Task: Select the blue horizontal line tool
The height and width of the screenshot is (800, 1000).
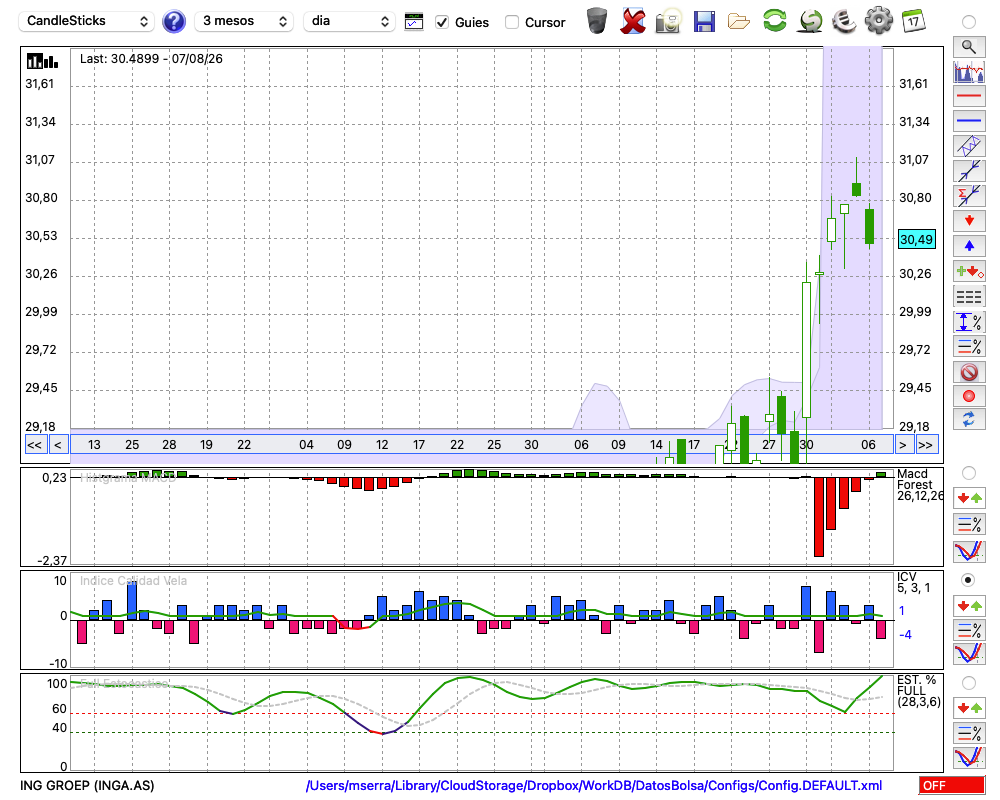Action: [969, 121]
